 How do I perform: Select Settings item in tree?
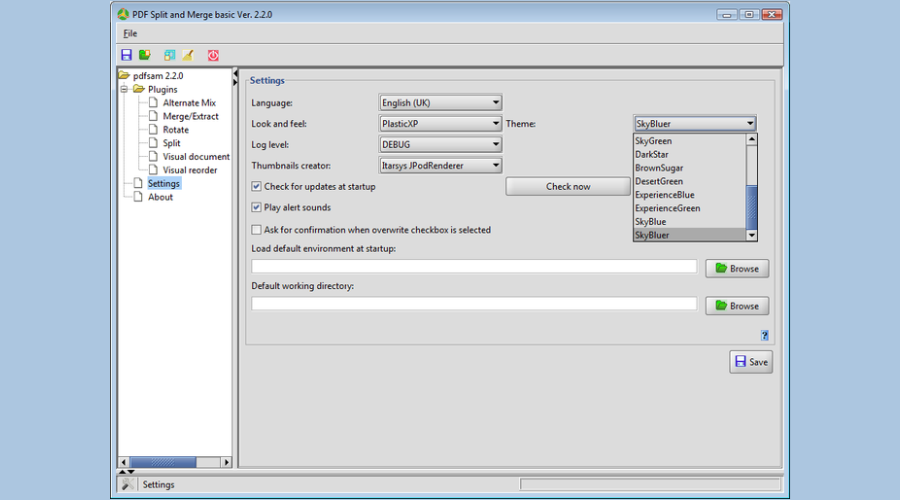(164, 183)
